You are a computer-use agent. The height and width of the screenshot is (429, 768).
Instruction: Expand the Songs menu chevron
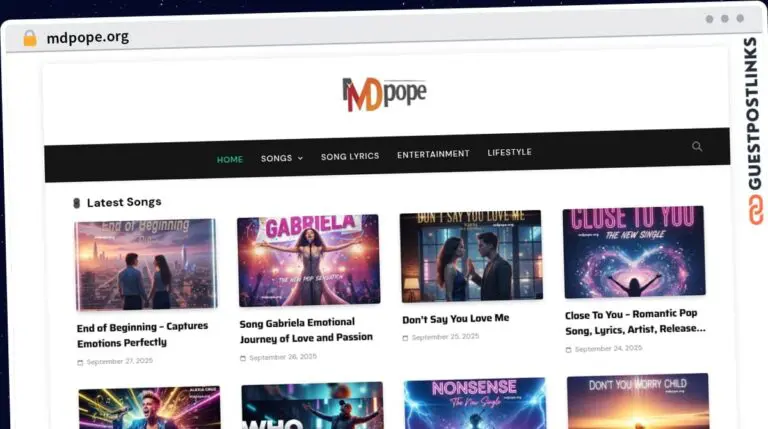pyautogui.click(x=300, y=158)
